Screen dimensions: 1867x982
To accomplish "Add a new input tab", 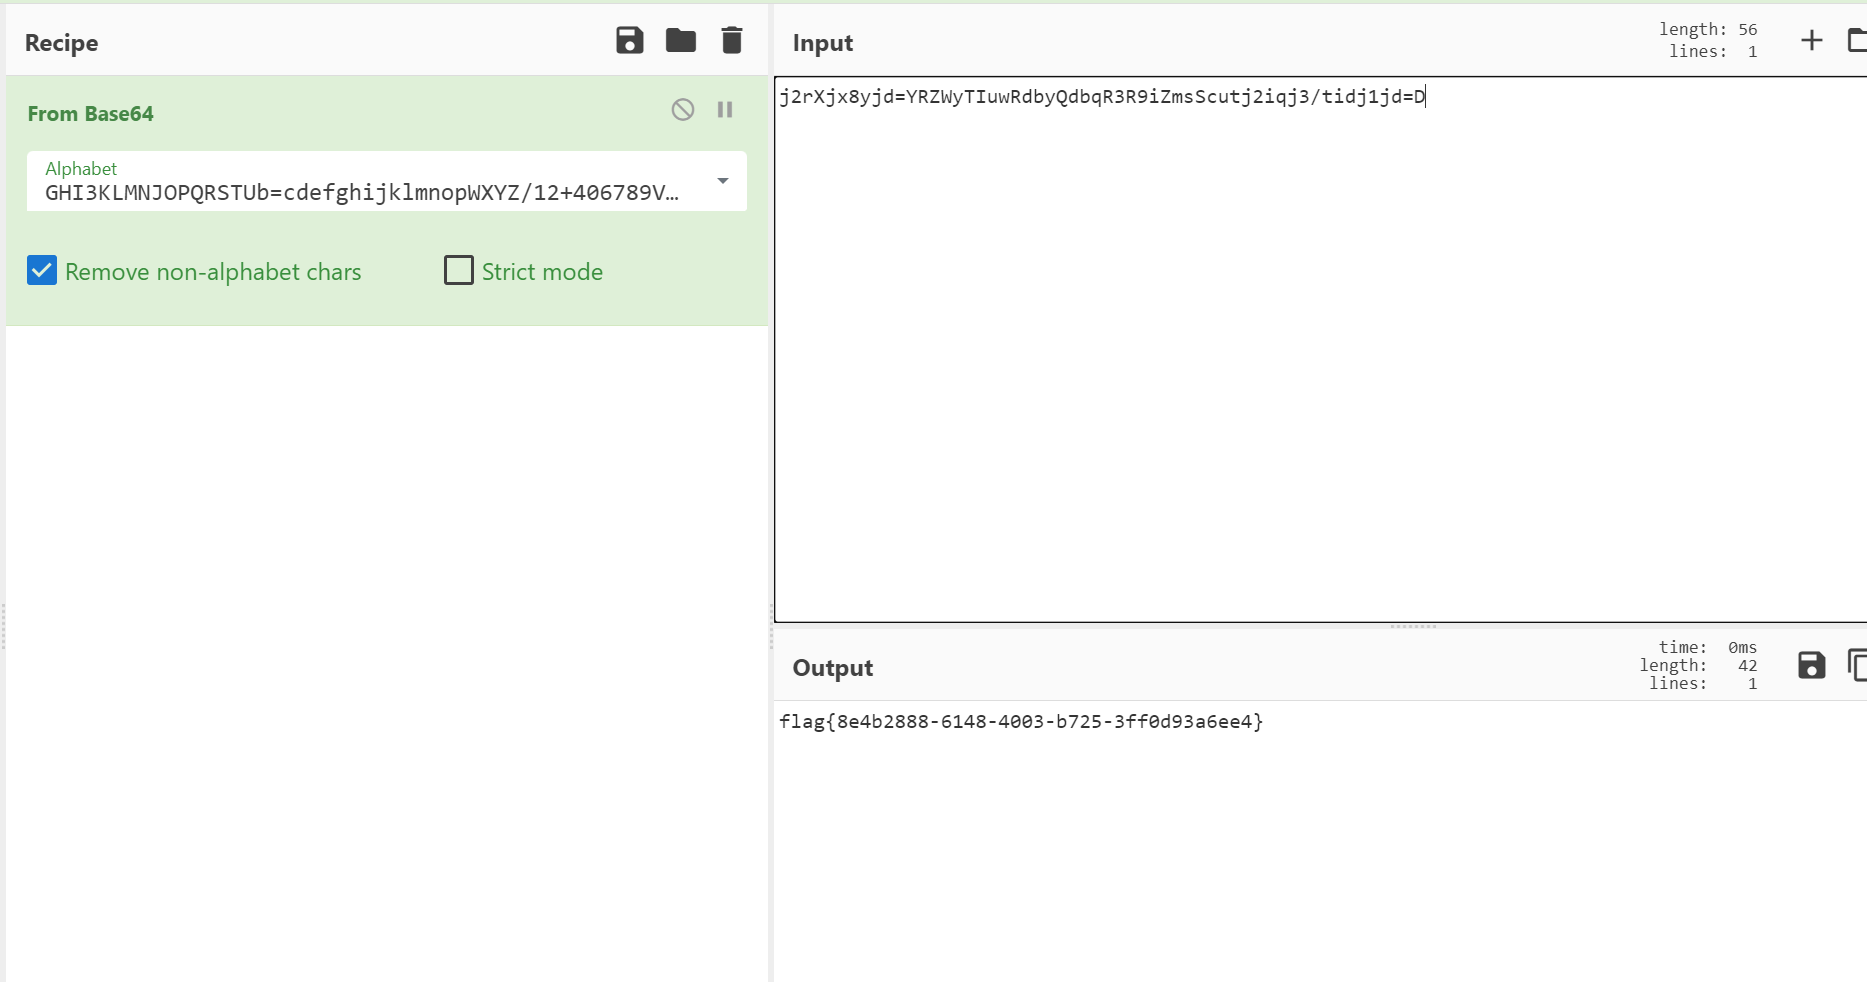I will click(1812, 41).
